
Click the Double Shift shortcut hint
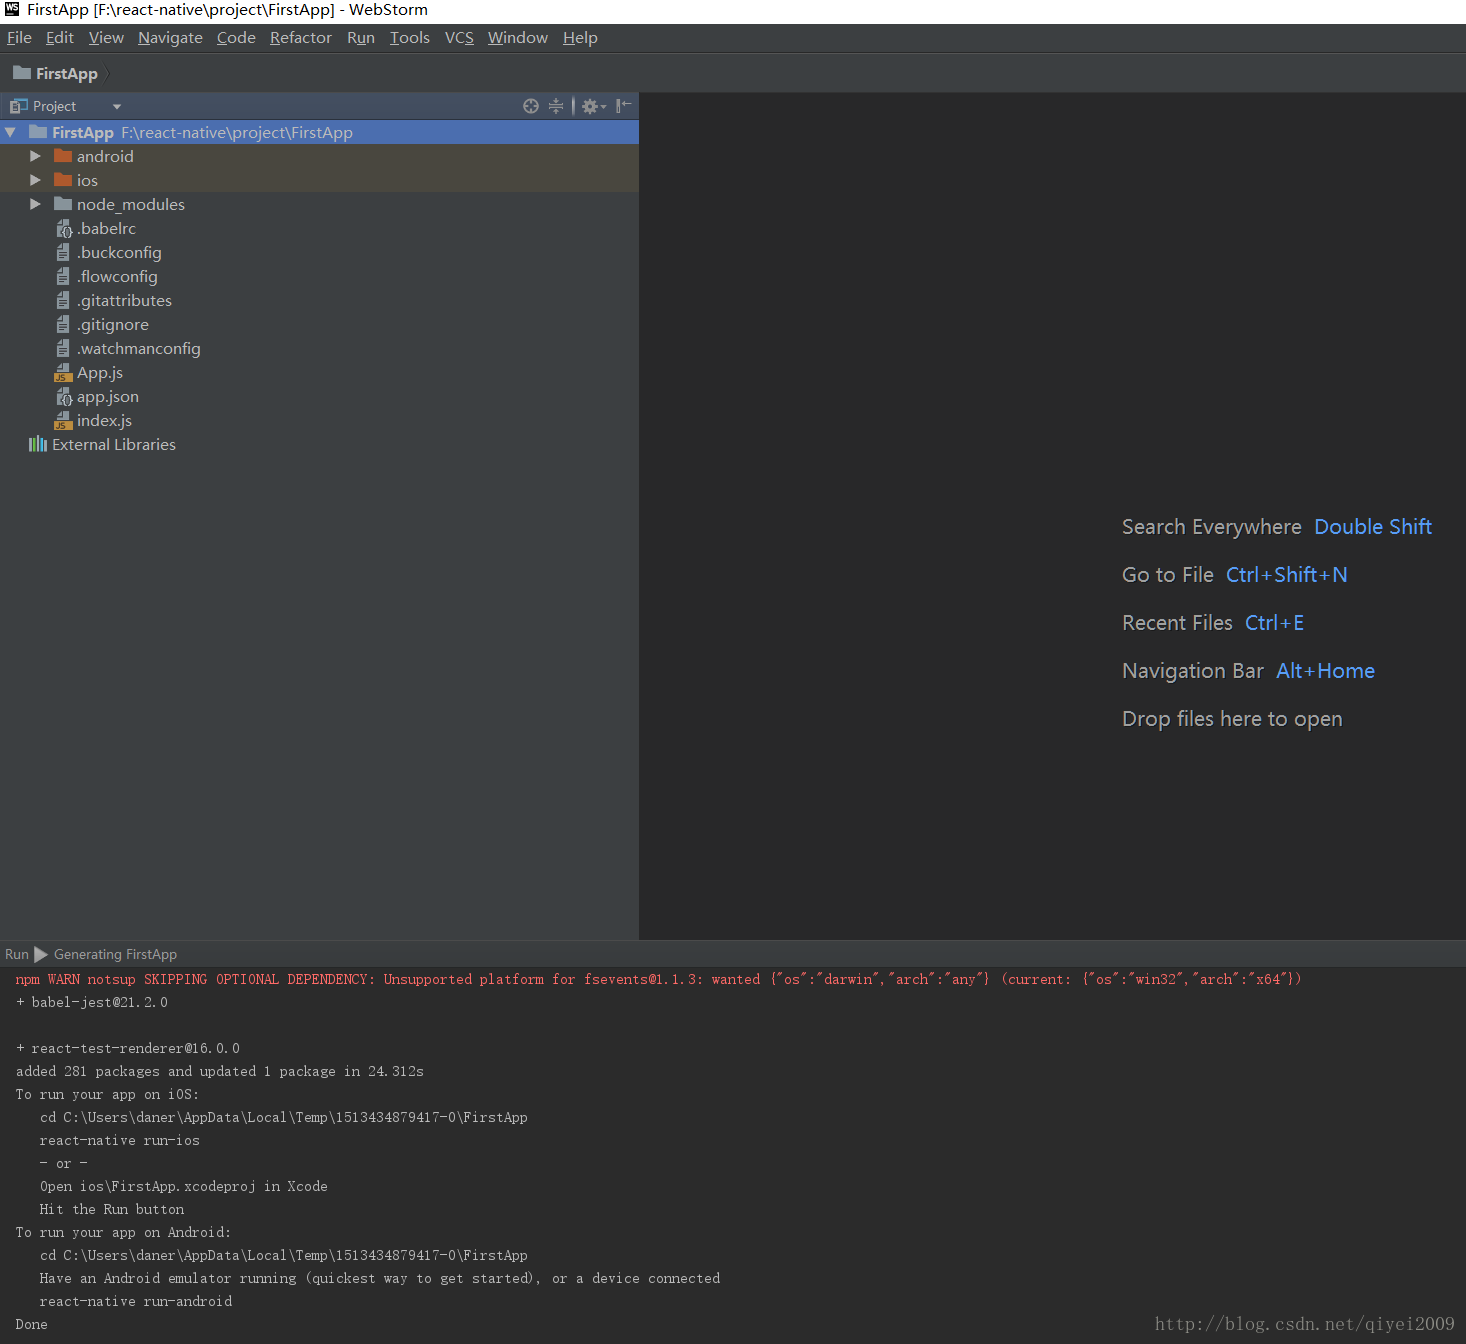(x=1373, y=527)
